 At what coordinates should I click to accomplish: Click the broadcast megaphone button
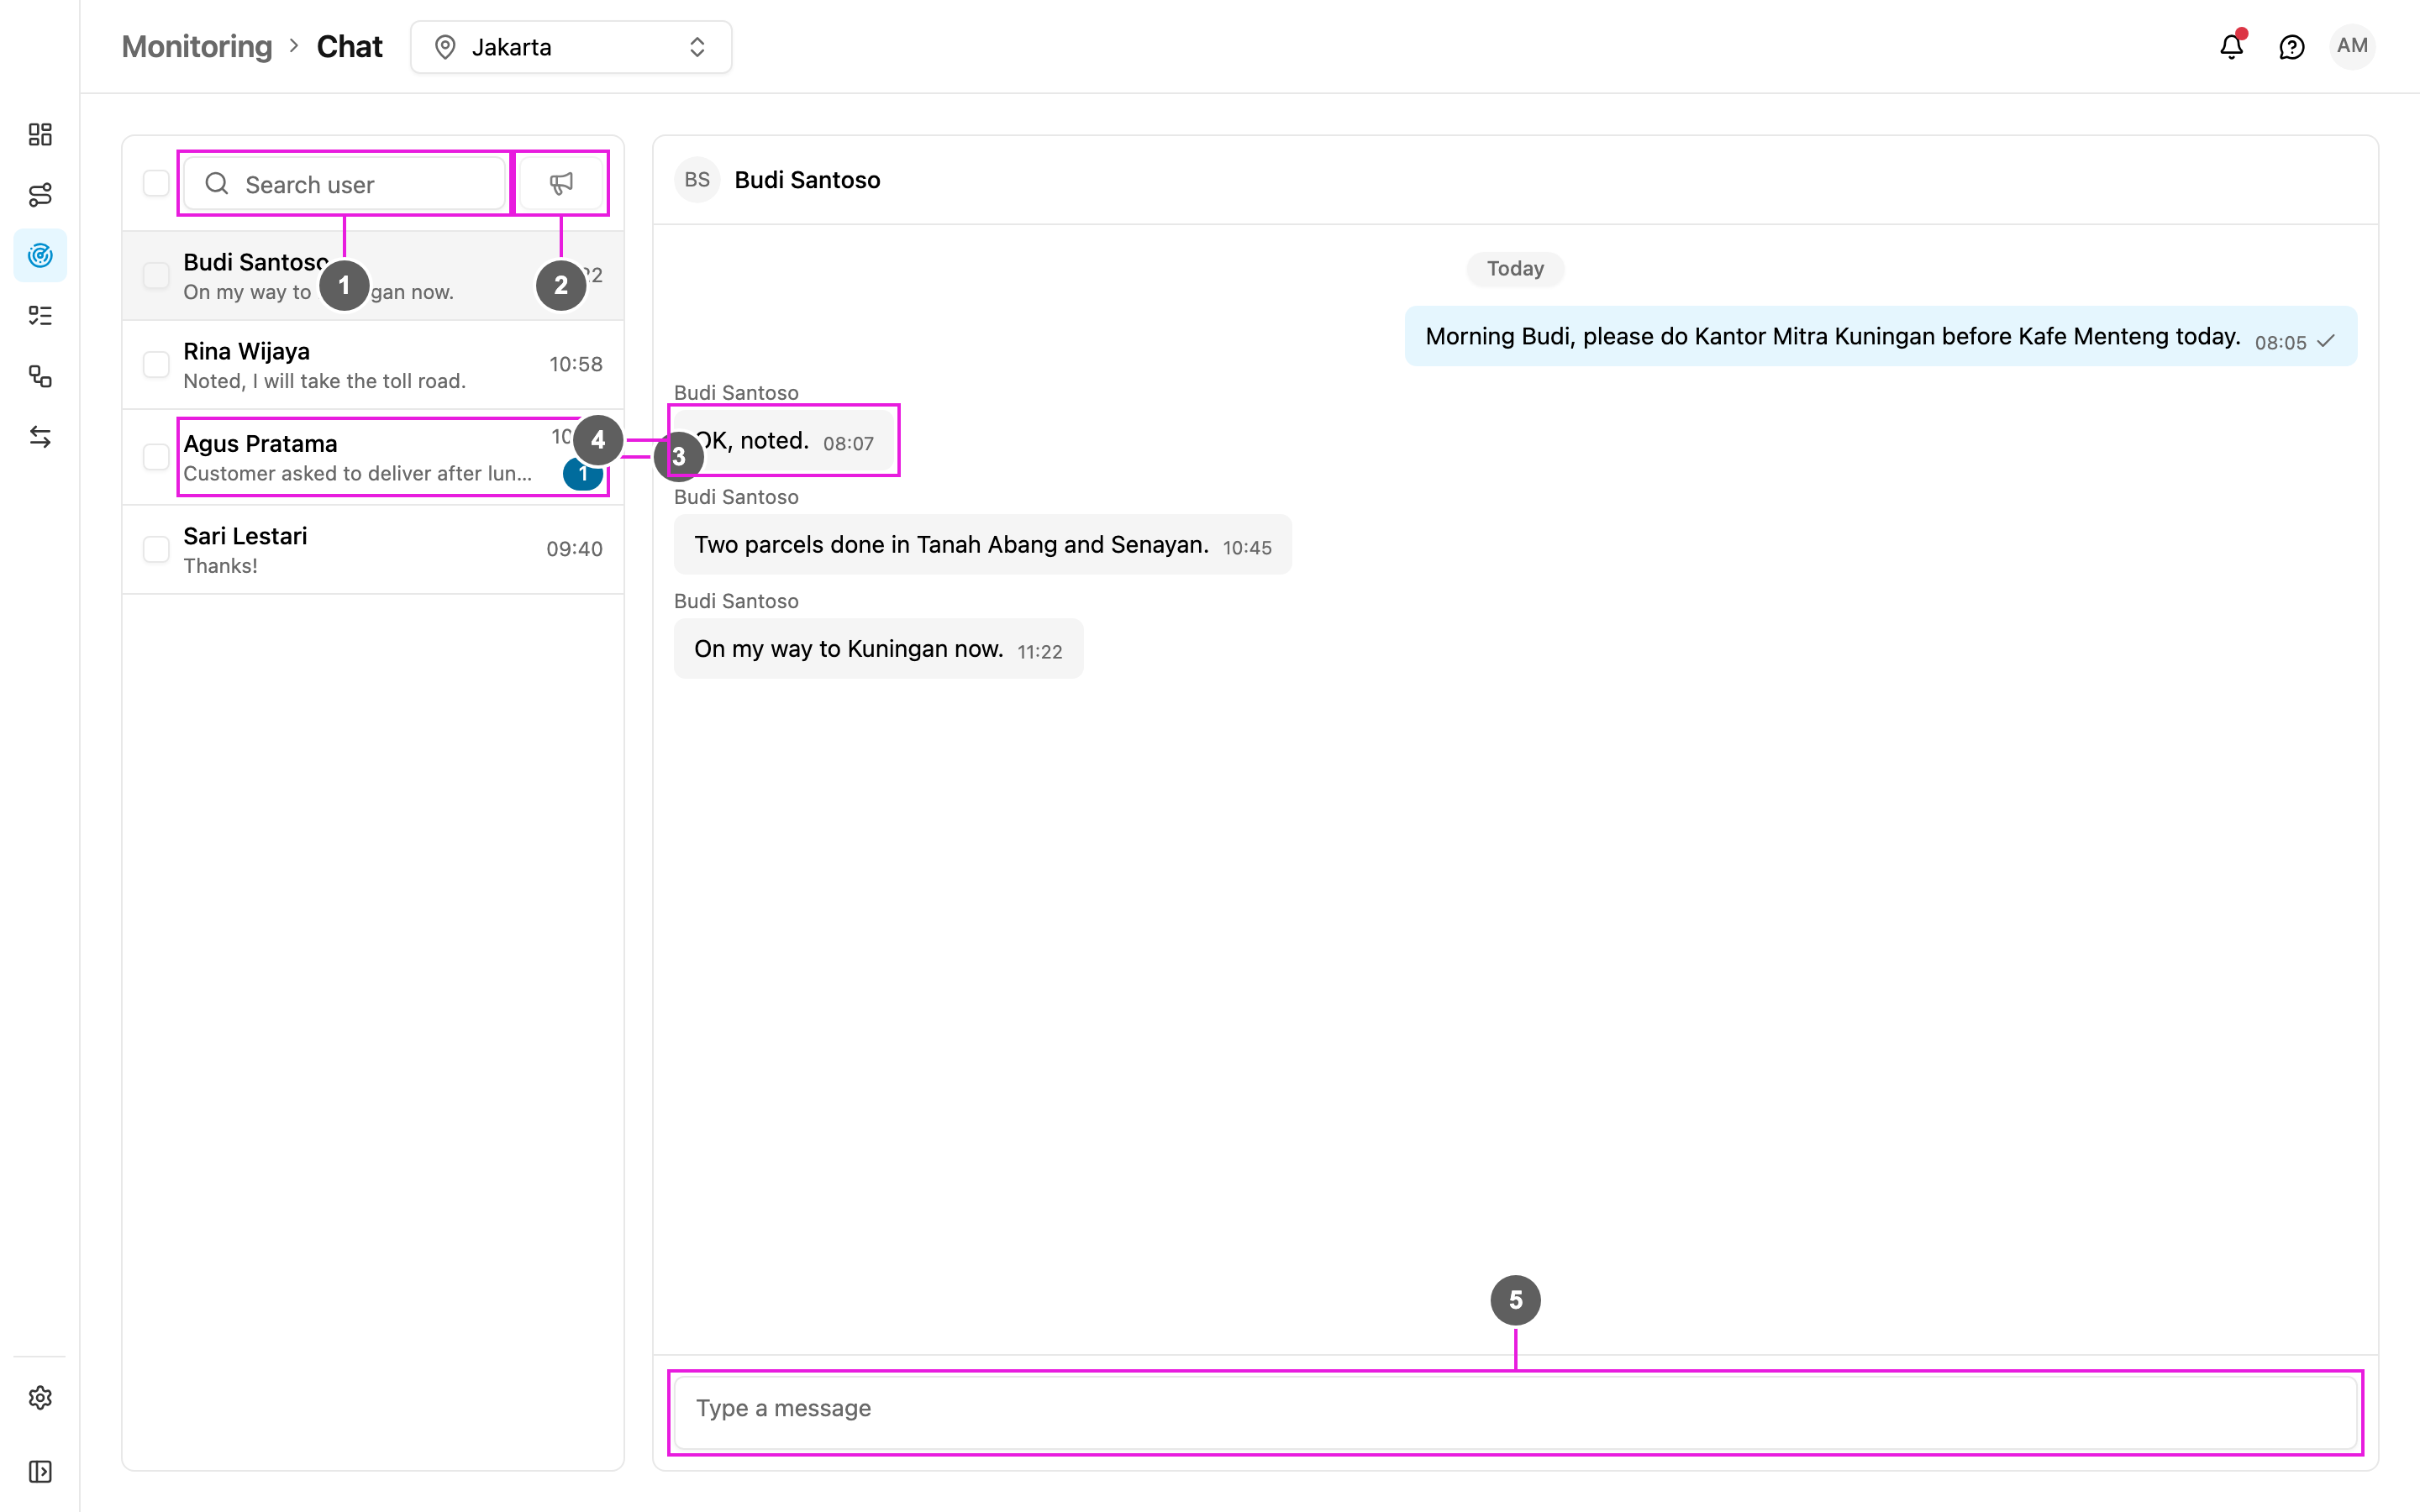tap(561, 183)
